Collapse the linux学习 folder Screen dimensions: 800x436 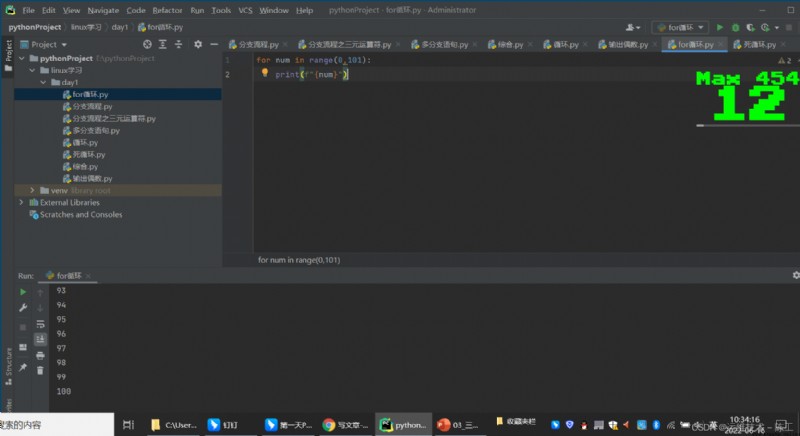point(33,70)
